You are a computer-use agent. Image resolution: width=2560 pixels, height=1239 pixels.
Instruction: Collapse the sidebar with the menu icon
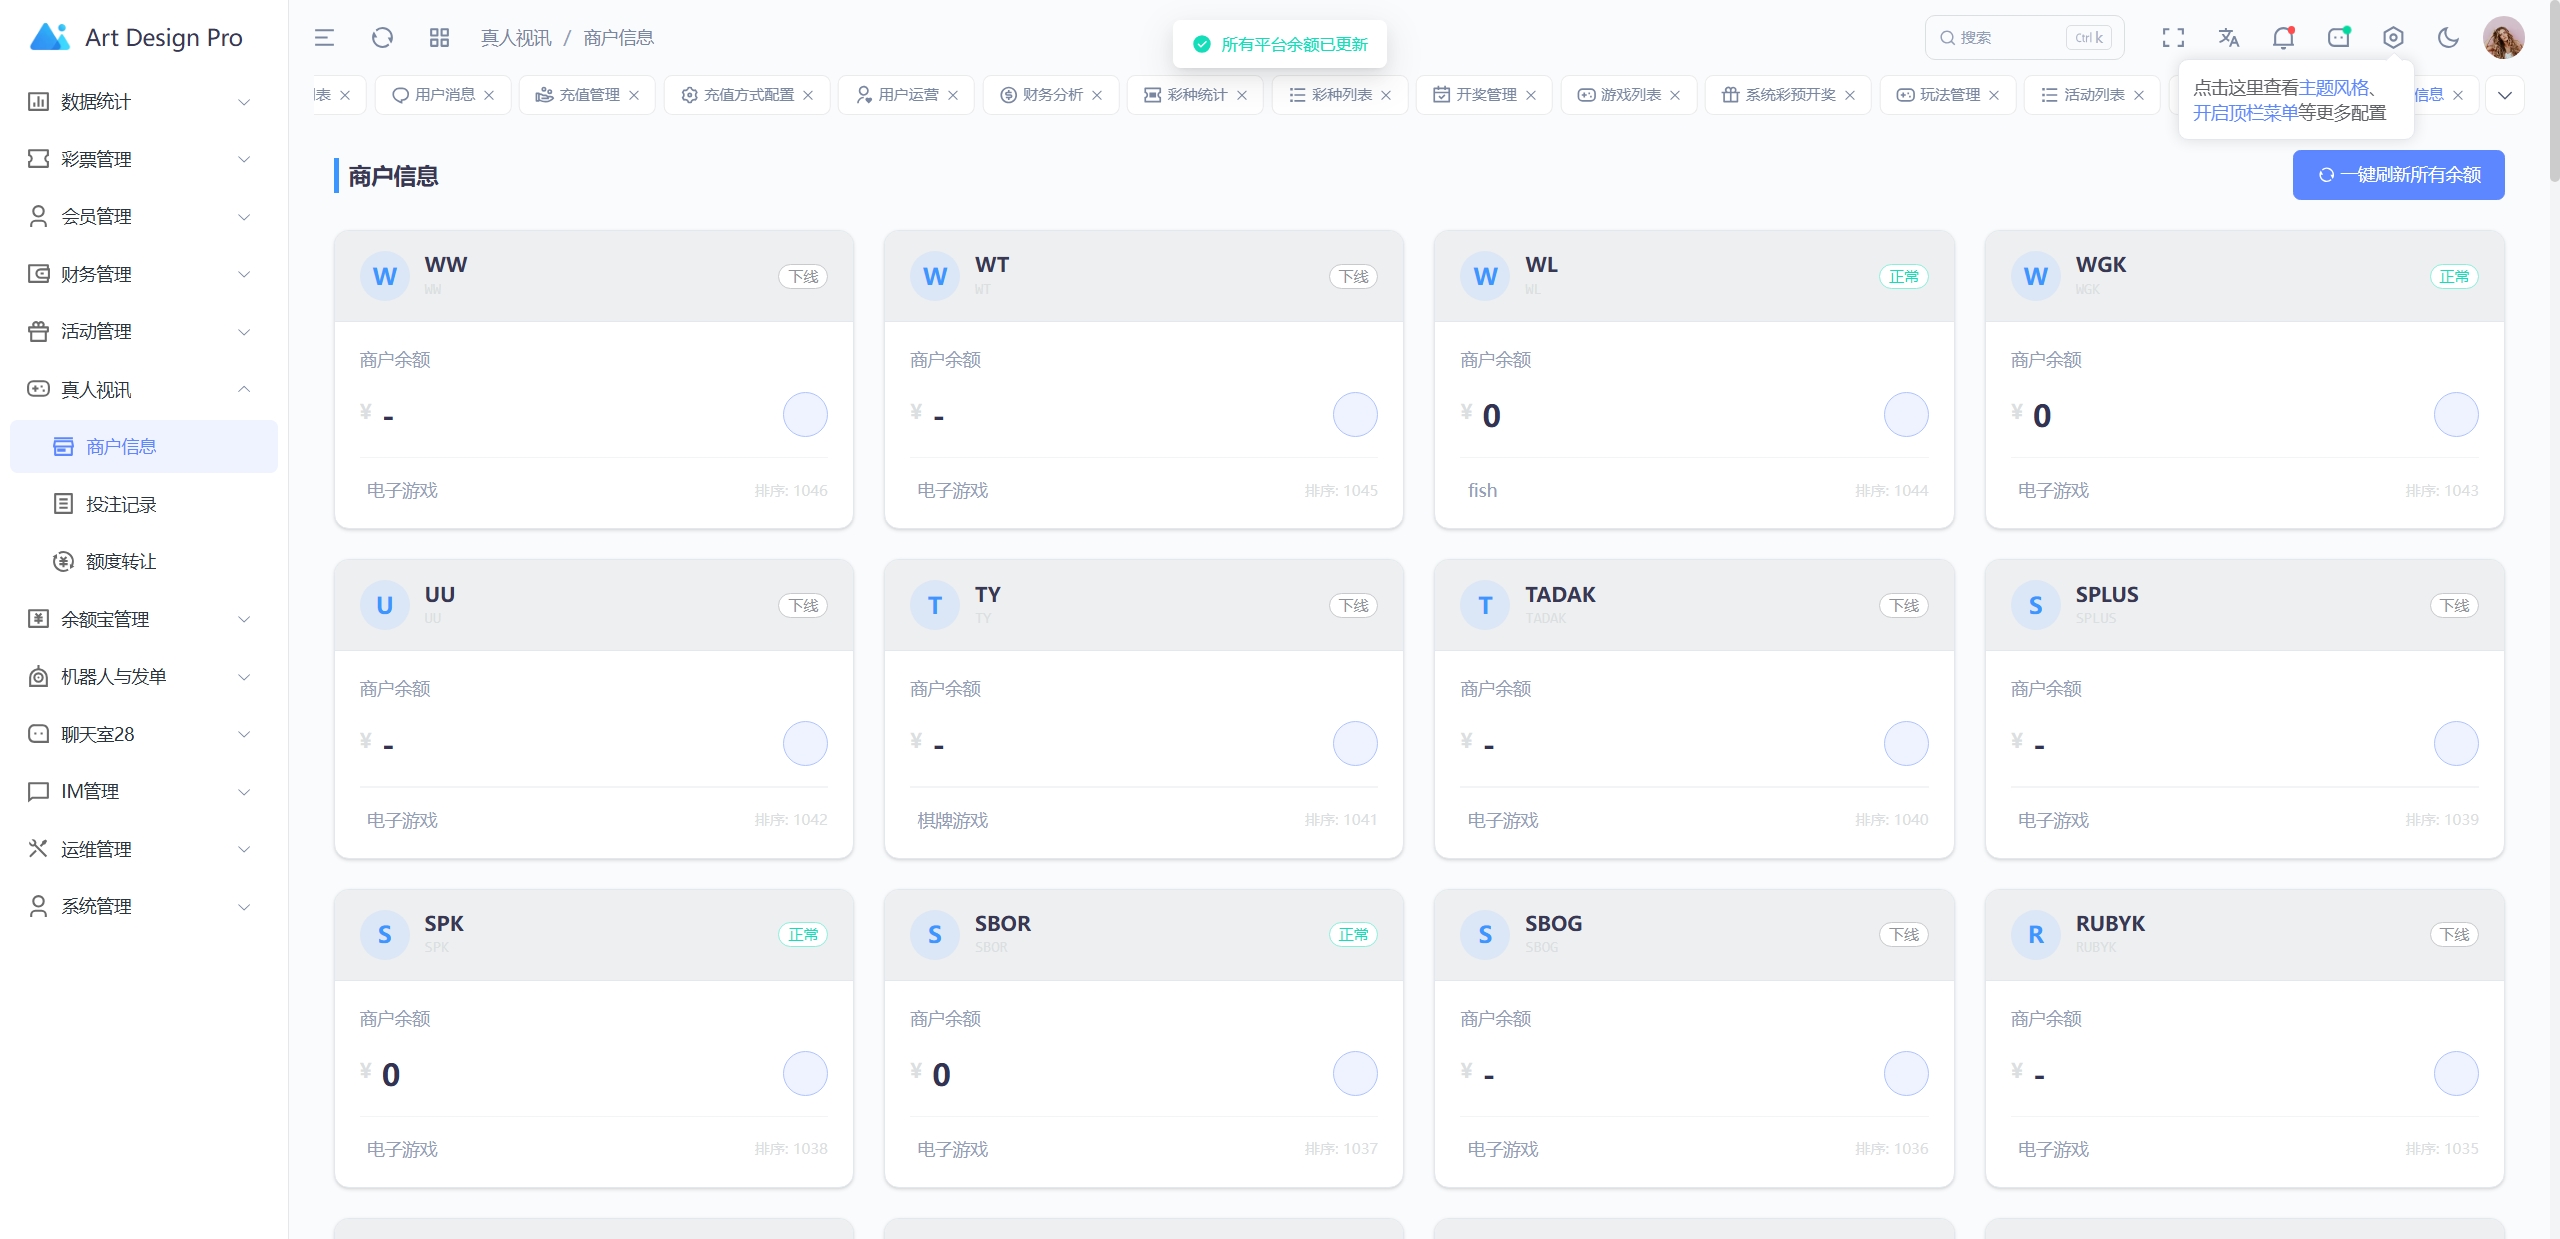coord(324,38)
